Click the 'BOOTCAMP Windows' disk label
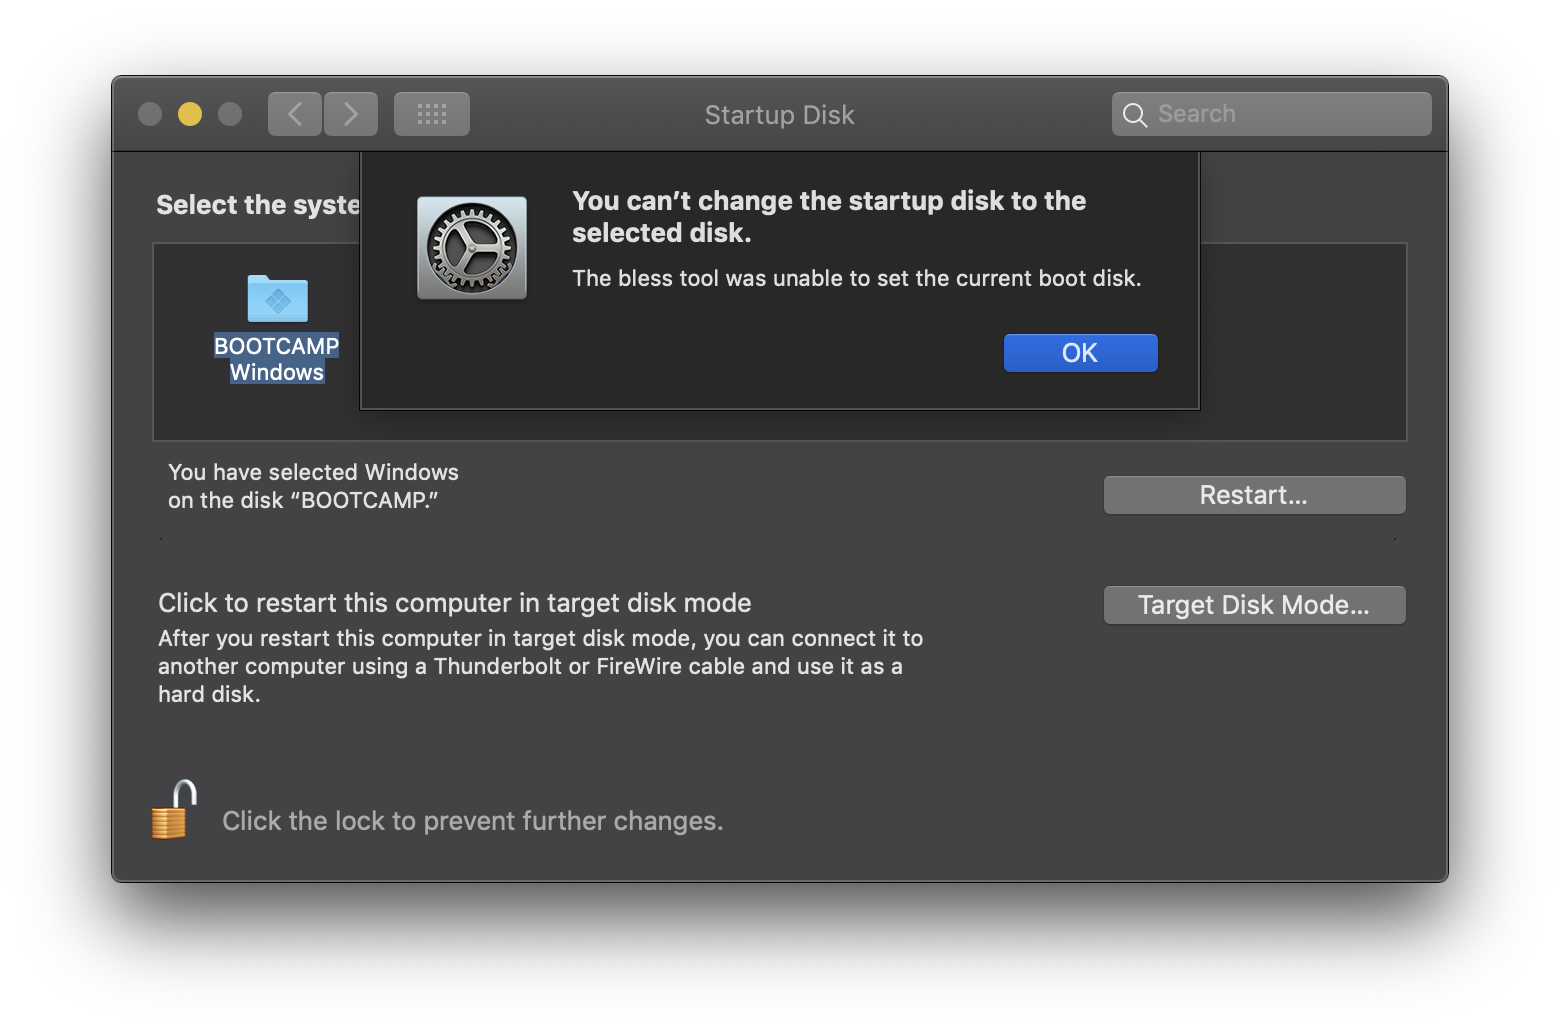Image resolution: width=1560 pixels, height=1030 pixels. [277, 359]
